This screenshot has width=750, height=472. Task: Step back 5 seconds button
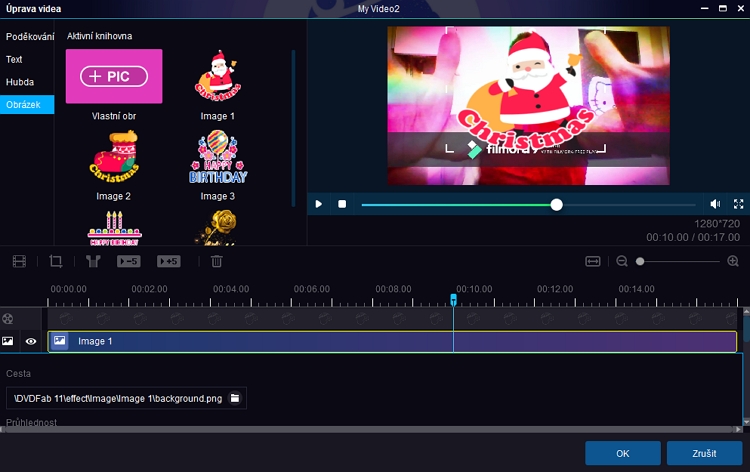tap(129, 262)
